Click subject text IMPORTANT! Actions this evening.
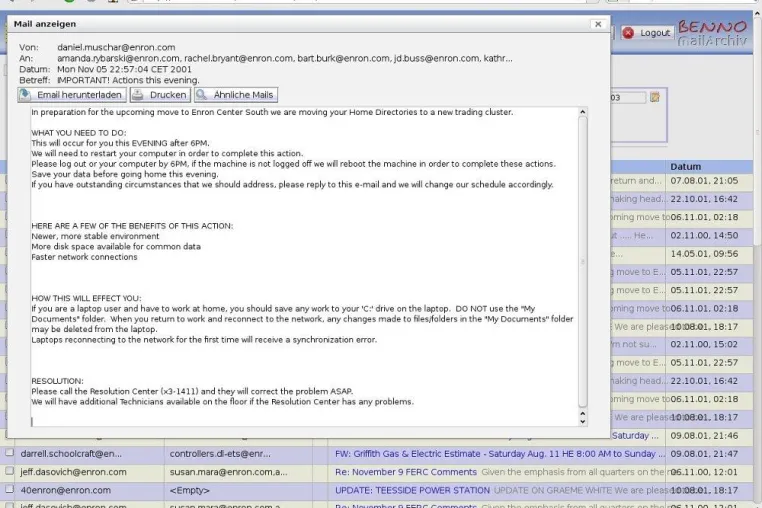This screenshot has width=762, height=508. tap(128, 80)
